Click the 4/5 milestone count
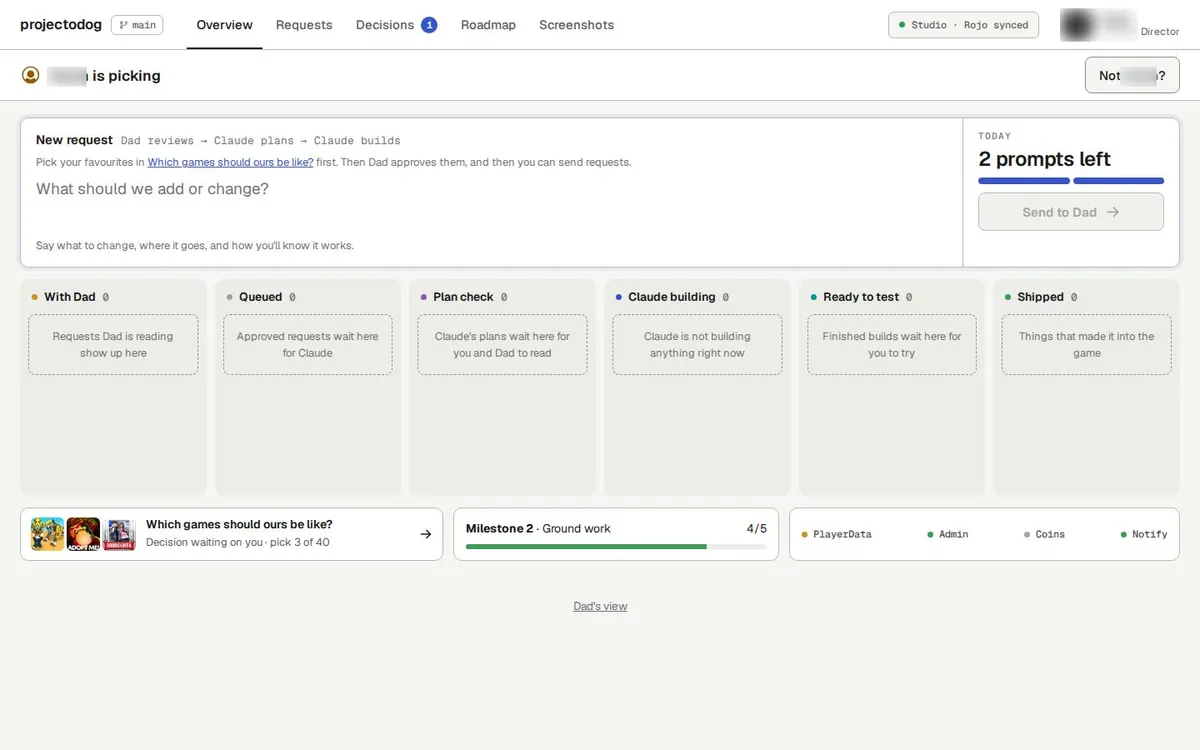 point(757,529)
